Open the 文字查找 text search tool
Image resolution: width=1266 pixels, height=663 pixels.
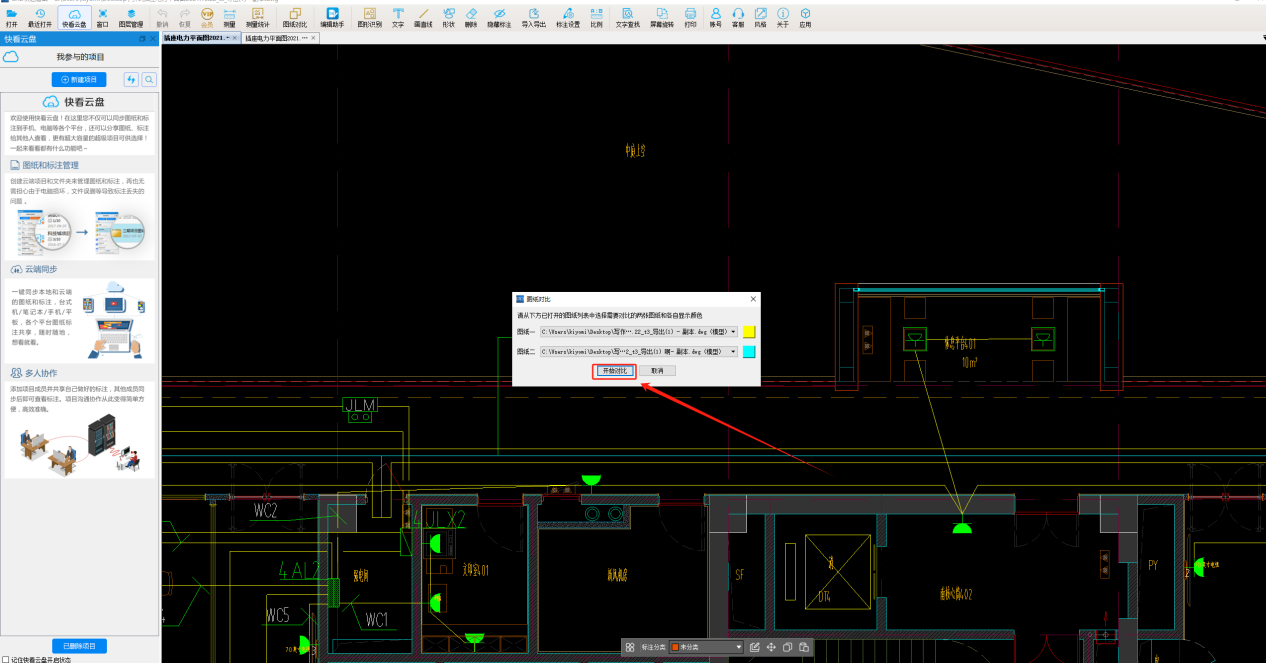(628, 16)
